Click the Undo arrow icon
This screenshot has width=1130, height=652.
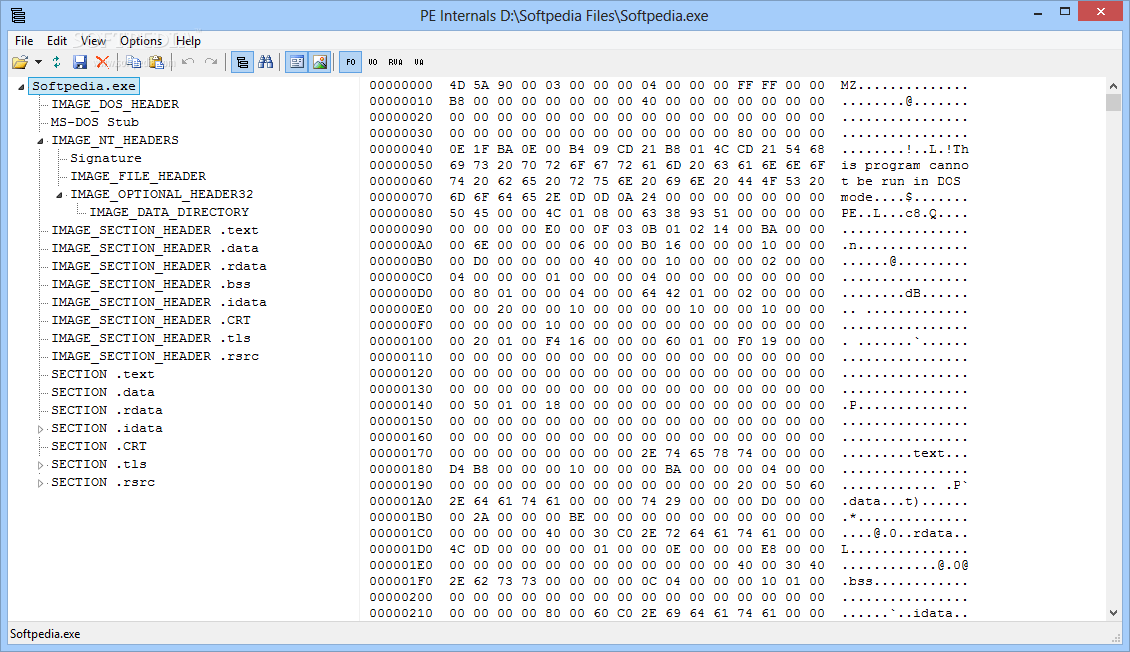pos(188,63)
